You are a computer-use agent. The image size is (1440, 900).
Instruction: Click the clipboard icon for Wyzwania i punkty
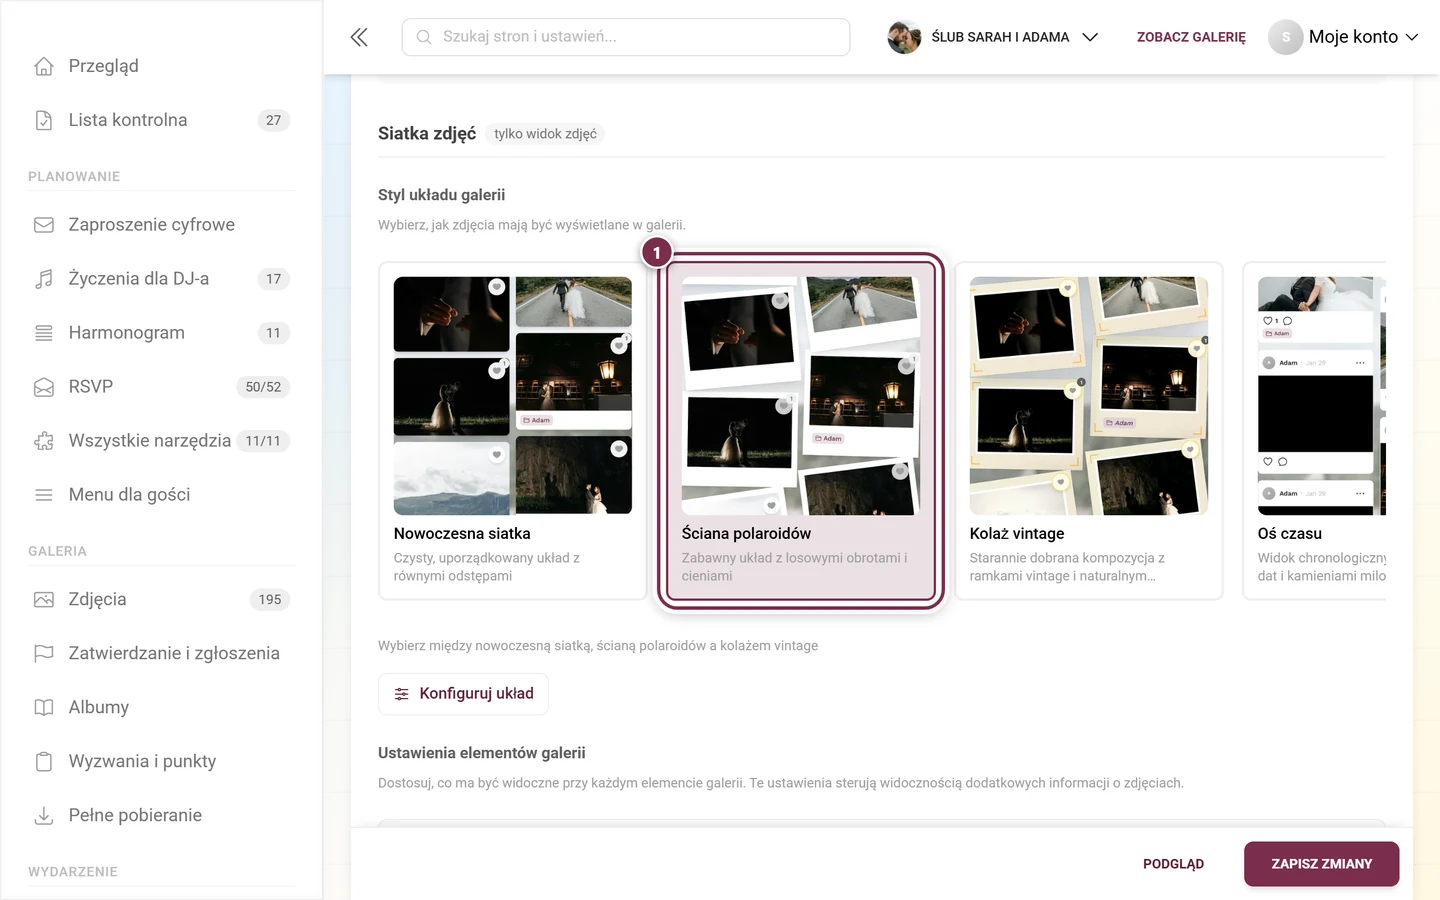point(44,761)
